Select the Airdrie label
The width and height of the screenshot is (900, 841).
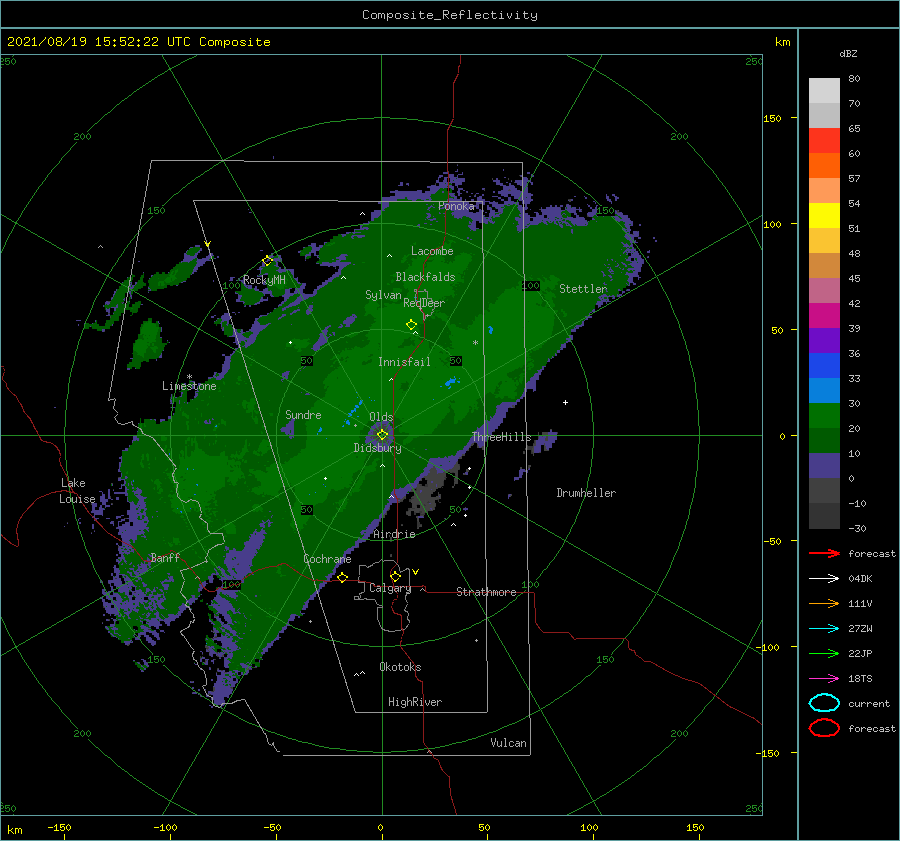point(394,534)
